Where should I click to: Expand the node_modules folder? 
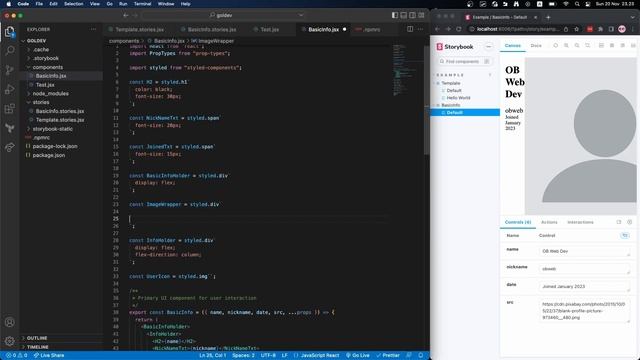tap(51, 93)
